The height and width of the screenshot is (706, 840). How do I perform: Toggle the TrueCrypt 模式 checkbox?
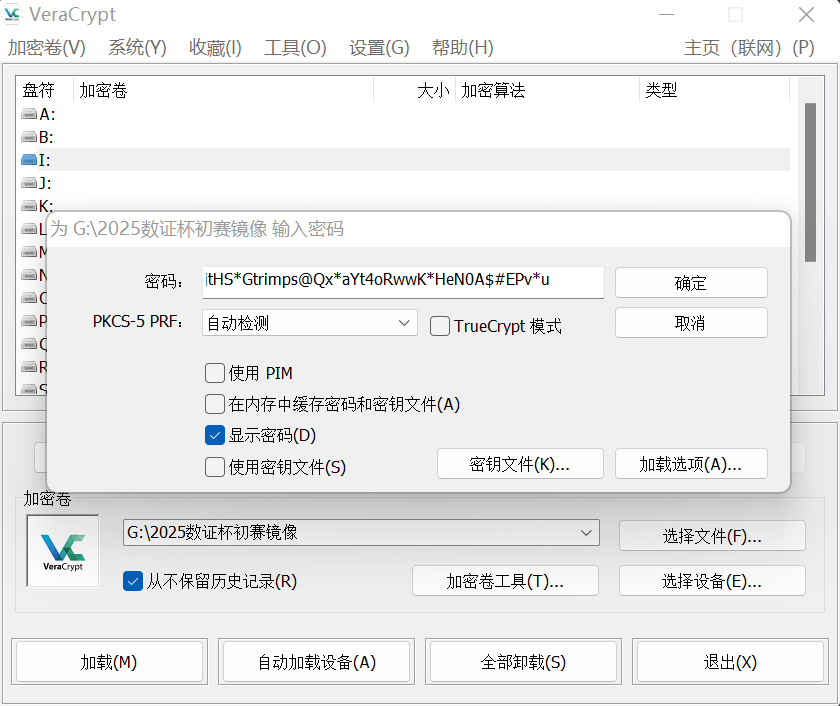tap(440, 326)
